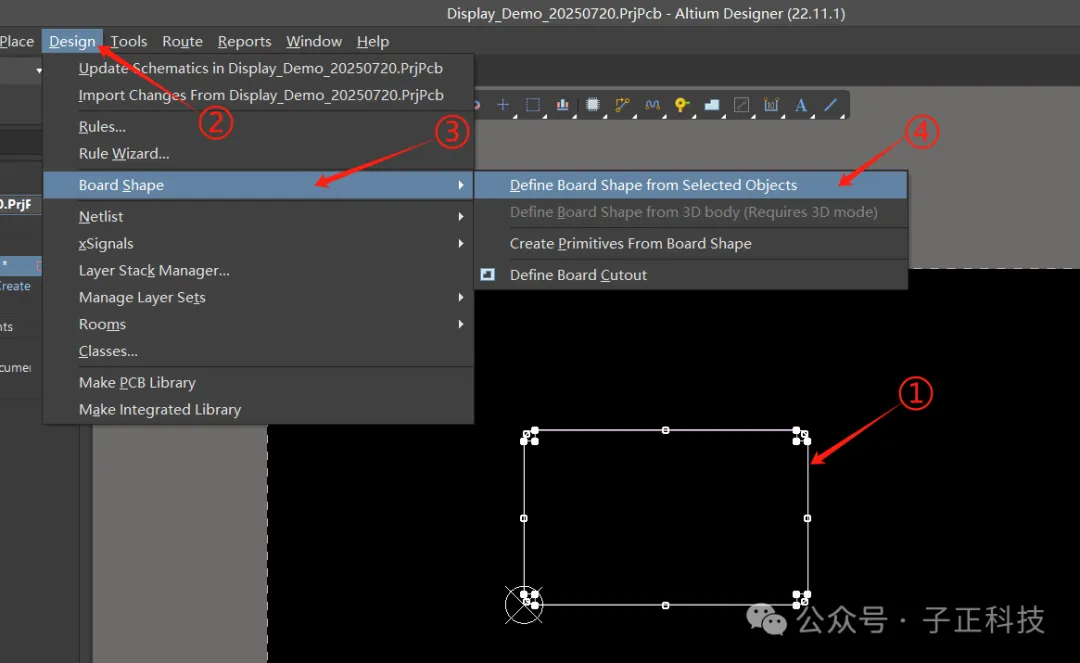1080x663 pixels.
Task: Select the Place Dimension tool icon
Action: pos(771,105)
